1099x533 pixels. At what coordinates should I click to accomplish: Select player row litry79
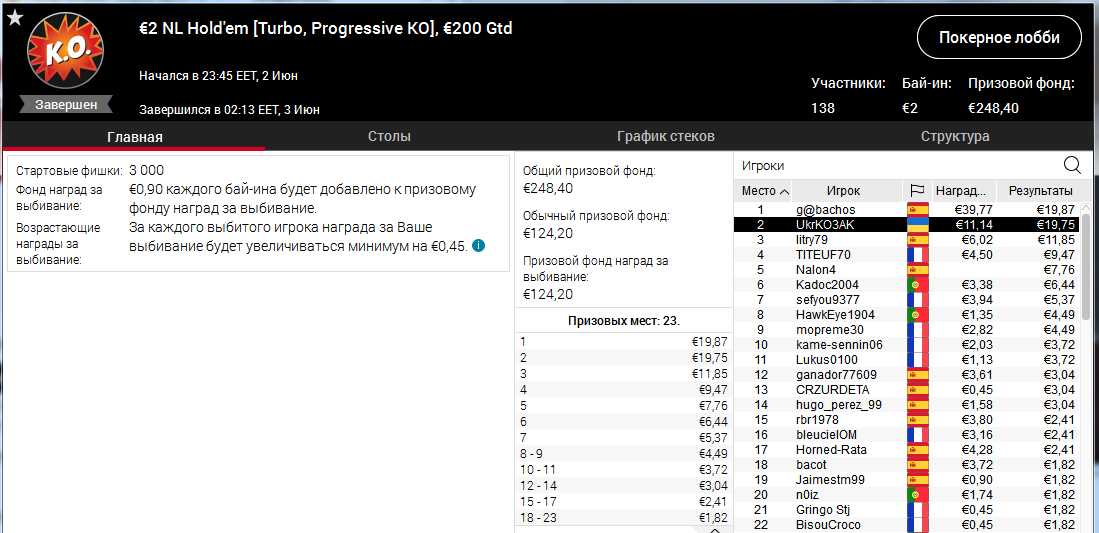pyautogui.click(x=909, y=240)
